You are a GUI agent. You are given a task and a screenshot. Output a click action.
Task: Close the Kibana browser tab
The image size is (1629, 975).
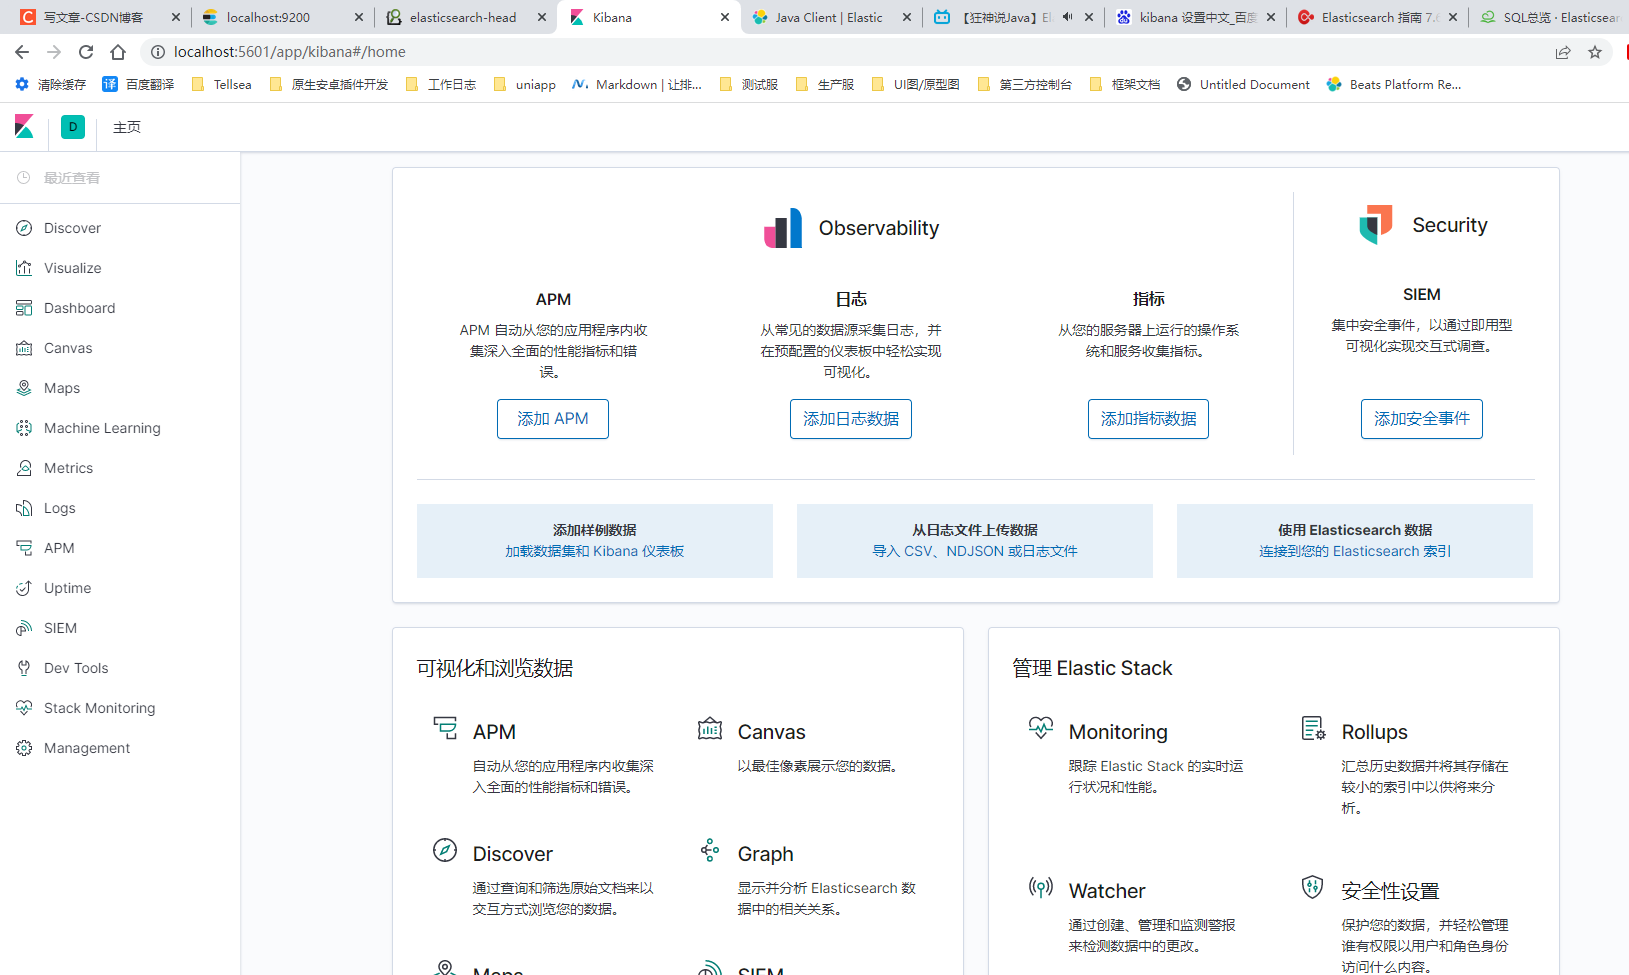tap(725, 17)
